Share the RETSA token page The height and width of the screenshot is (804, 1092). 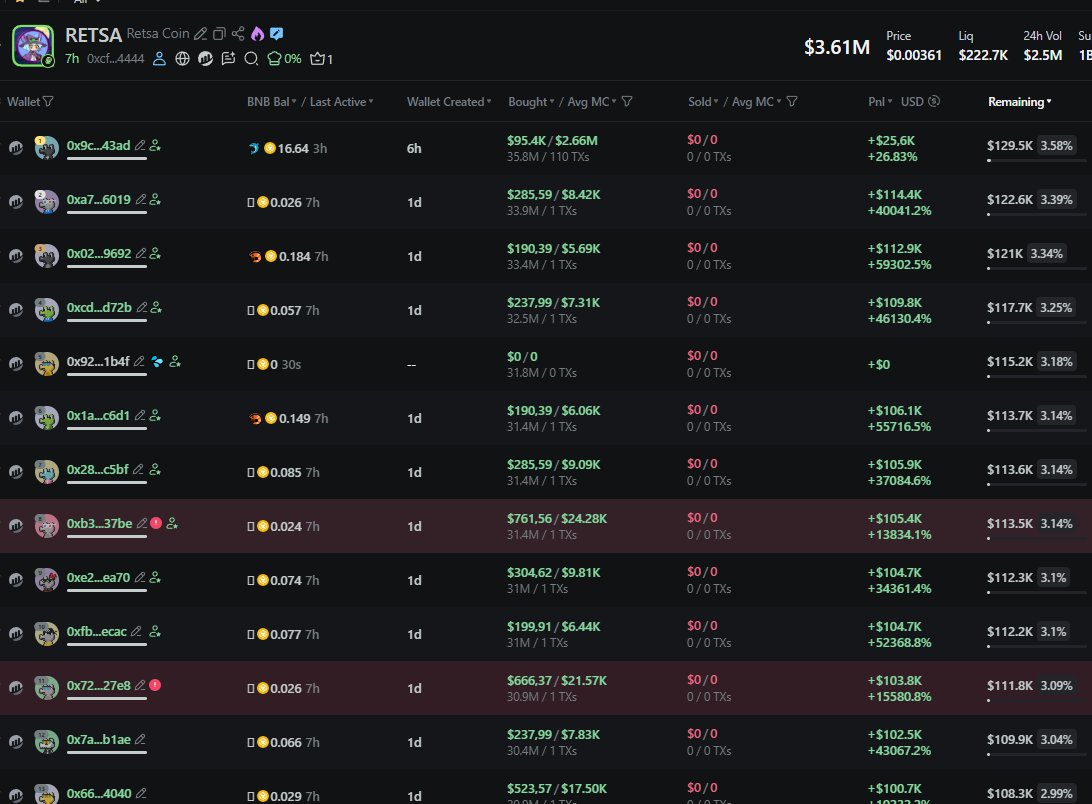click(238, 33)
